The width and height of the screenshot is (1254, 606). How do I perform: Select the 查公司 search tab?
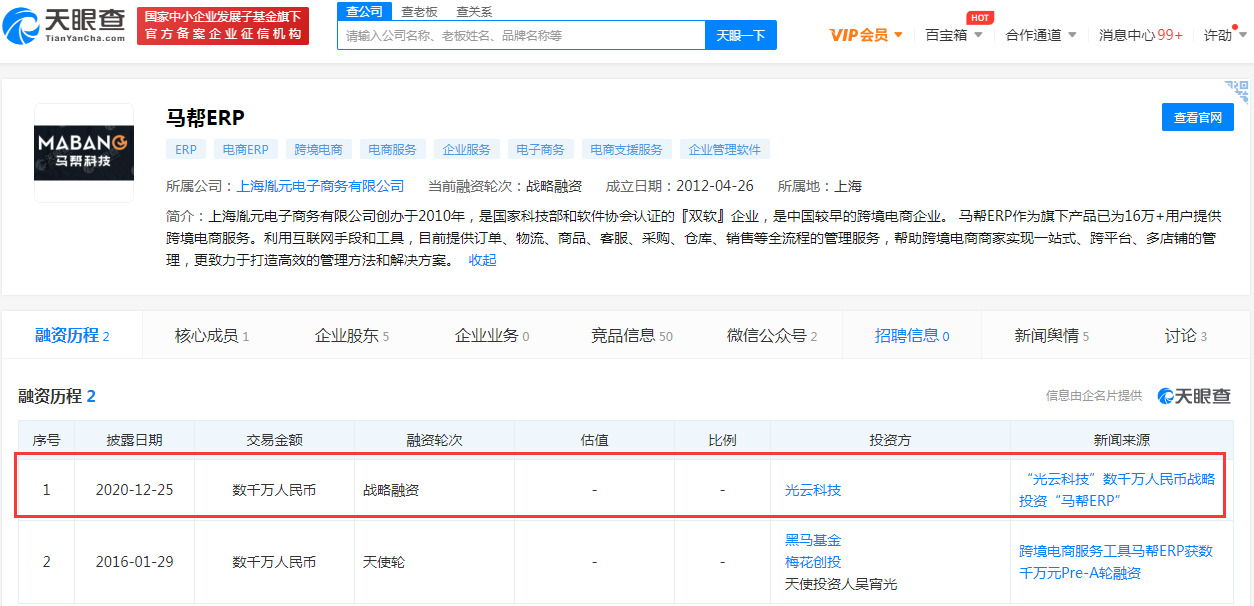(364, 11)
